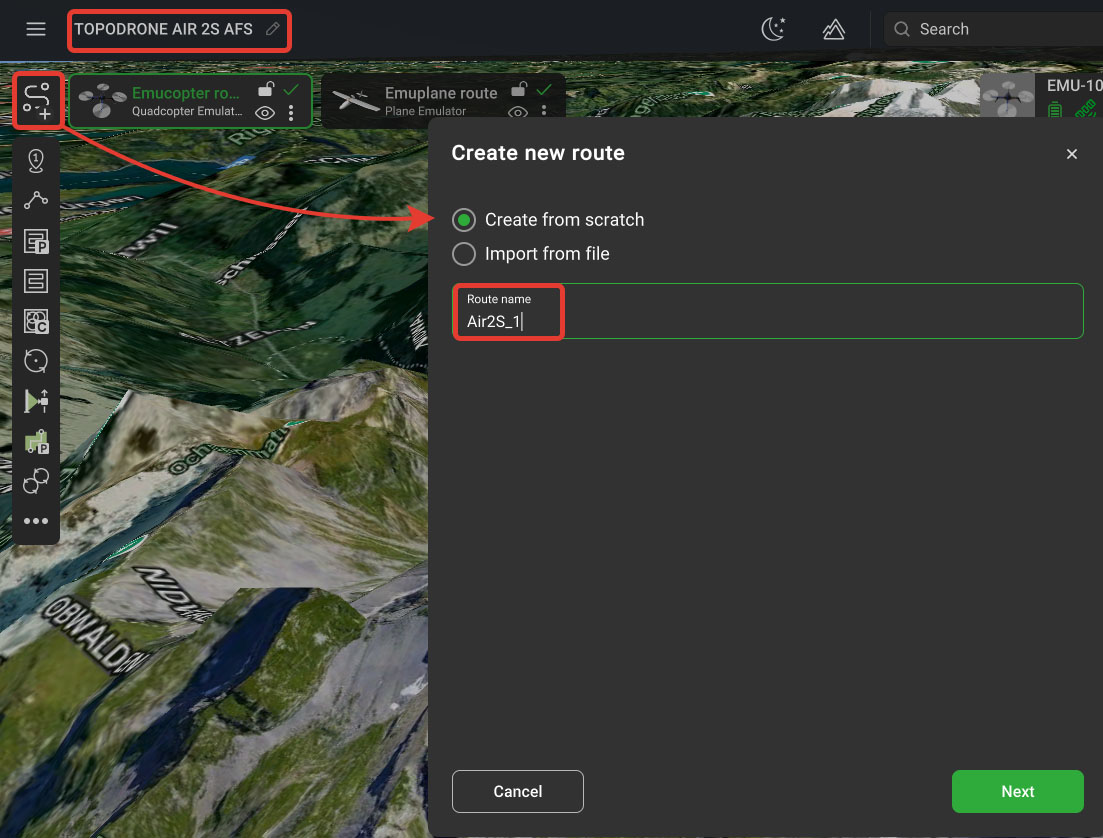The image size is (1103, 838).
Task: Click the TOPODRONE AIR 2S AFS title
Action: click(163, 29)
